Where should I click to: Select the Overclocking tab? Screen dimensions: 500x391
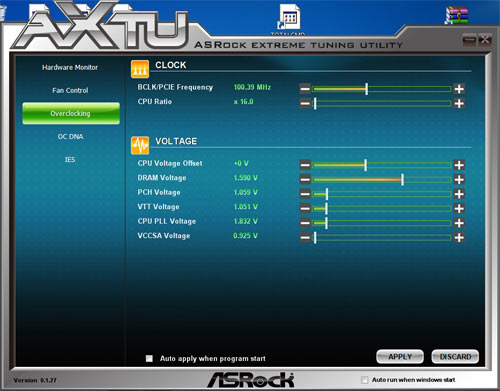[71, 113]
